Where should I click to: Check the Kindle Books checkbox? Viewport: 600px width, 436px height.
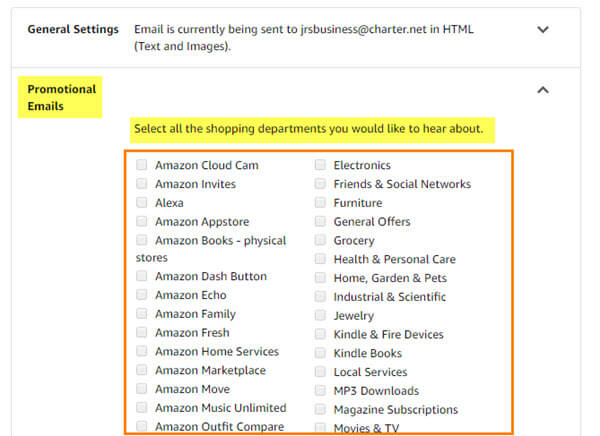click(320, 353)
